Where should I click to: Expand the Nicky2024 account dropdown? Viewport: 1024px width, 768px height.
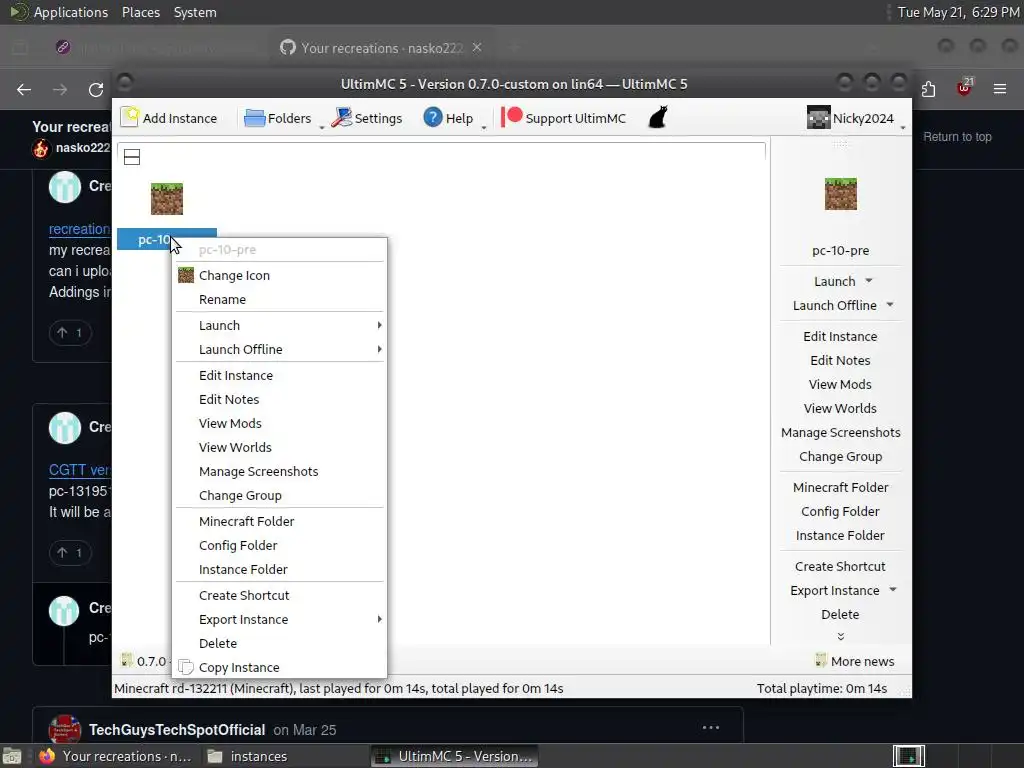903,127
